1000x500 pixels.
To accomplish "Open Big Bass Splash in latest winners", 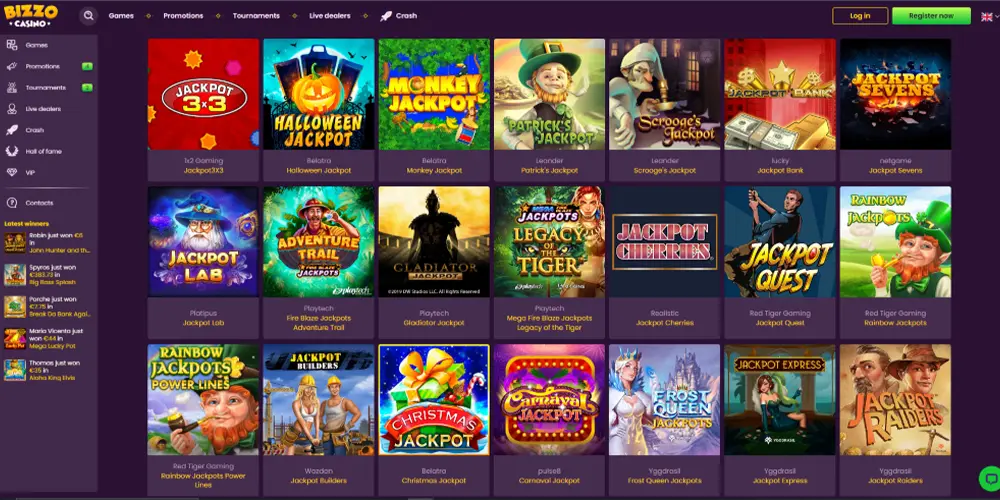I will pyautogui.click(x=52, y=282).
